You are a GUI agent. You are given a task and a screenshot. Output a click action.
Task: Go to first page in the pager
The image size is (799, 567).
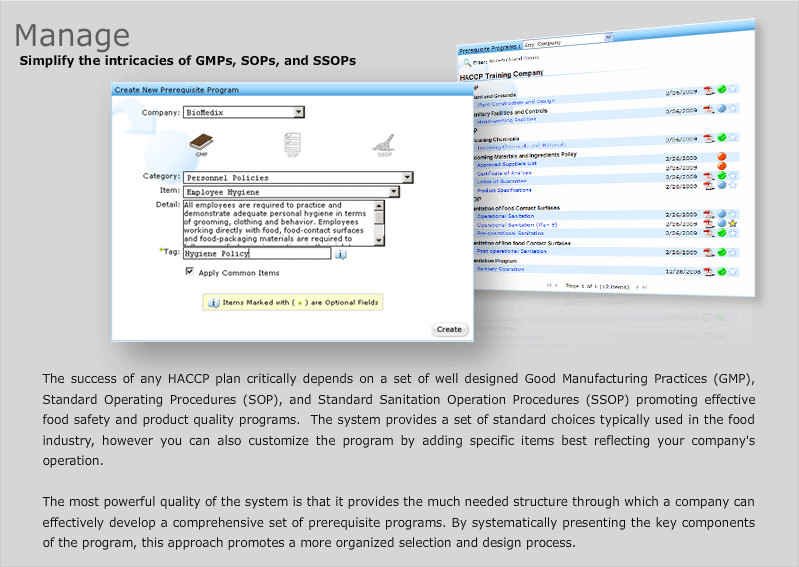click(x=549, y=285)
